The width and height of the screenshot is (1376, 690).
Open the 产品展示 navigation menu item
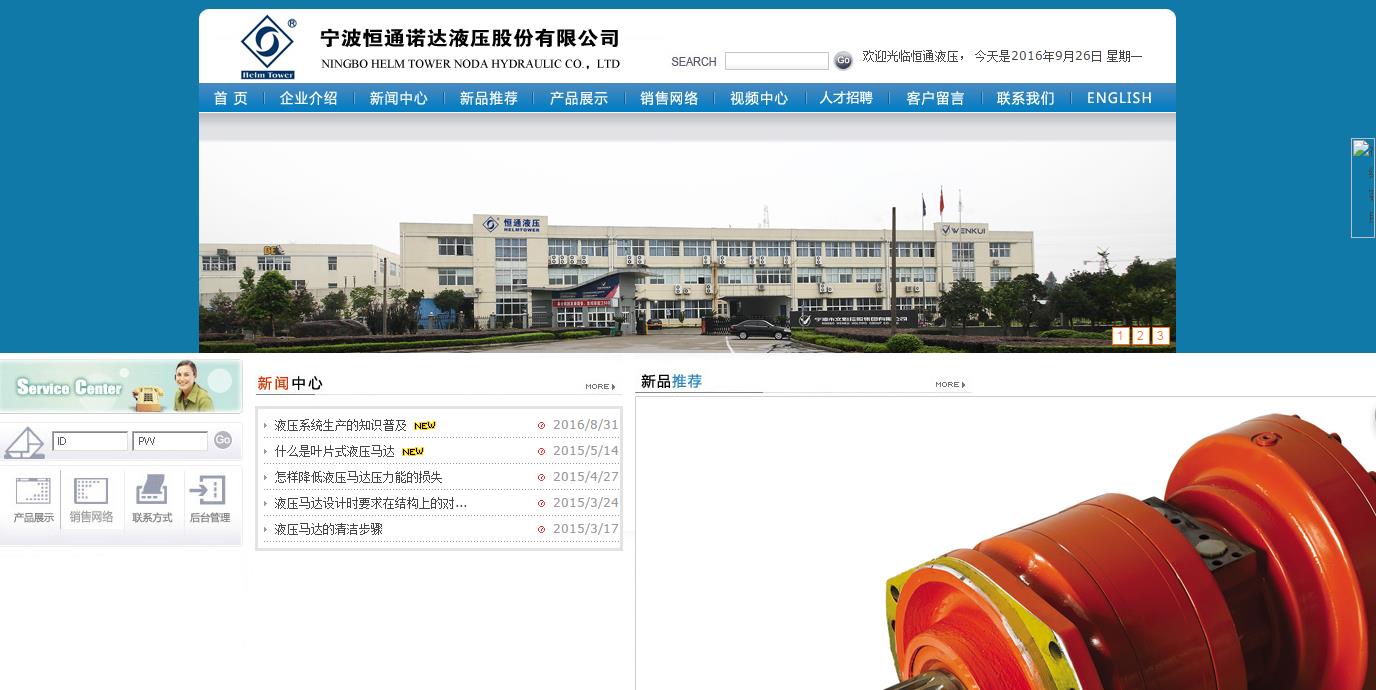click(579, 98)
